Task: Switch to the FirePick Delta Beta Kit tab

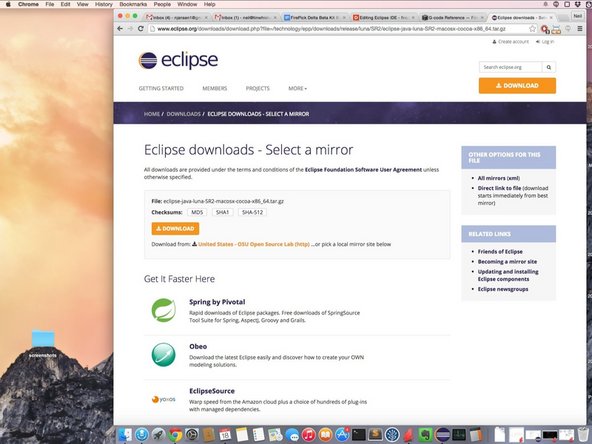Action: click(x=315, y=17)
